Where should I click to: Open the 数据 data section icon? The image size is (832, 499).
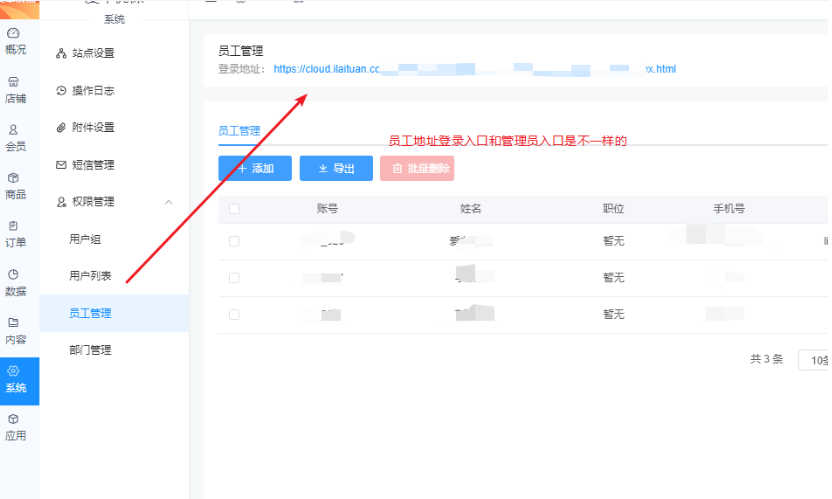point(13,274)
